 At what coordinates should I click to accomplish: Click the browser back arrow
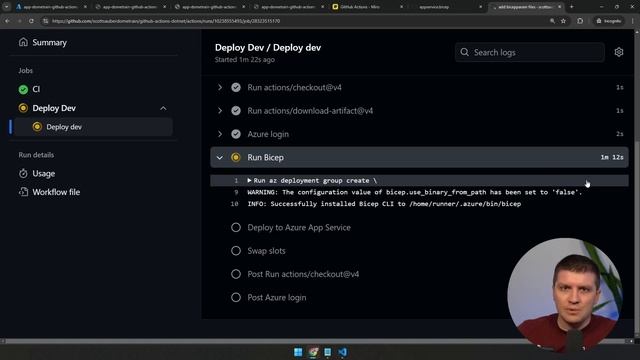pyautogui.click(x=7, y=21)
